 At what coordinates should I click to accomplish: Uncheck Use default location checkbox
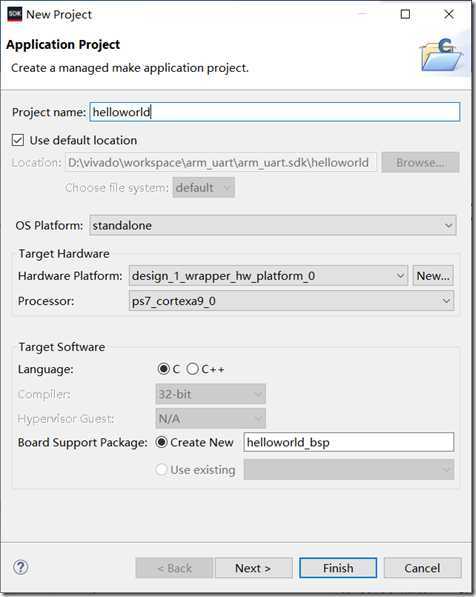pos(18,140)
